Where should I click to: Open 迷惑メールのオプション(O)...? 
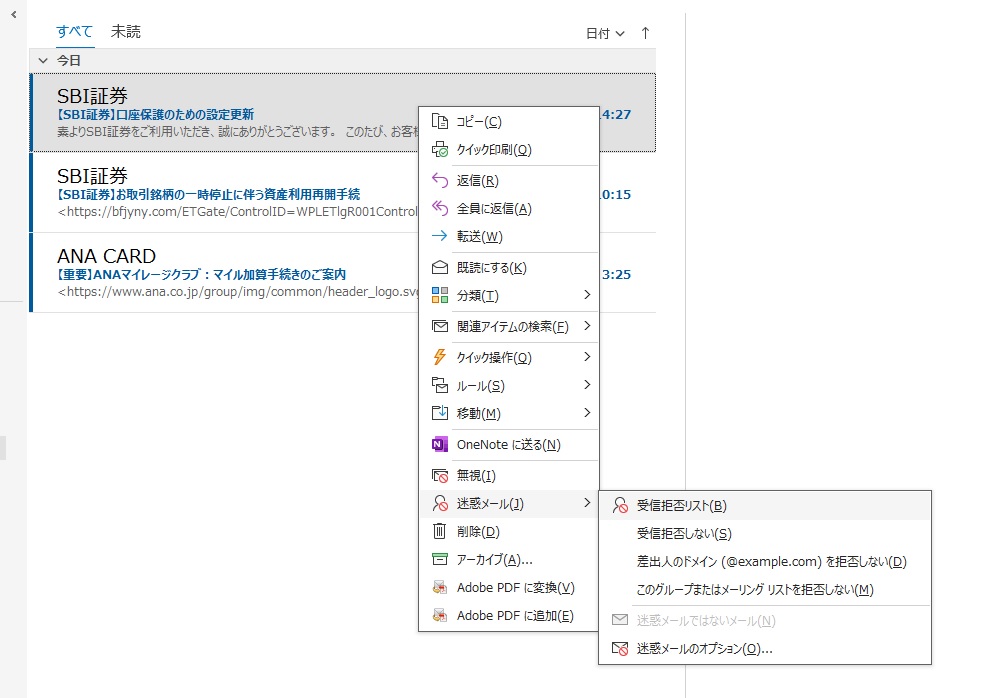(765, 648)
